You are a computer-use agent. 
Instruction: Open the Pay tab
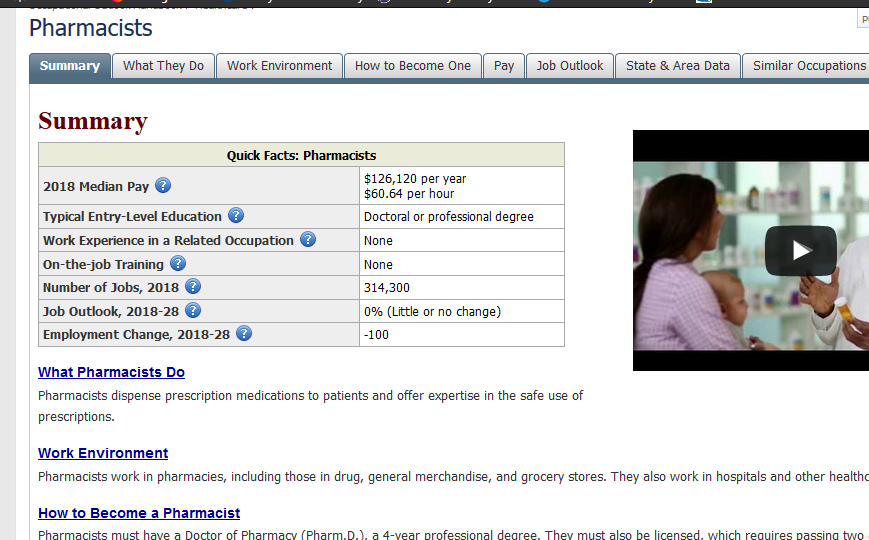[504, 66]
